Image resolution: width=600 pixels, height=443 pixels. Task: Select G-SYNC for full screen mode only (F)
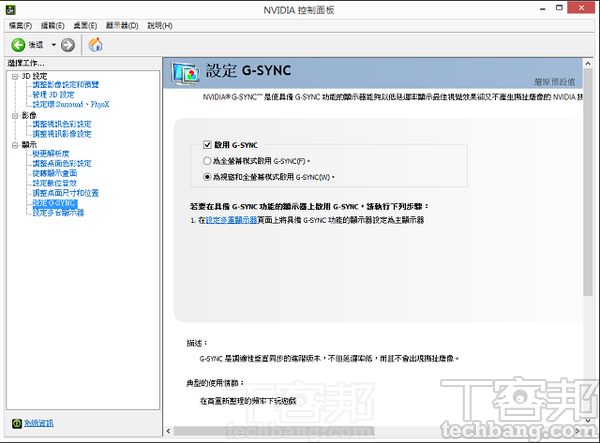point(207,161)
